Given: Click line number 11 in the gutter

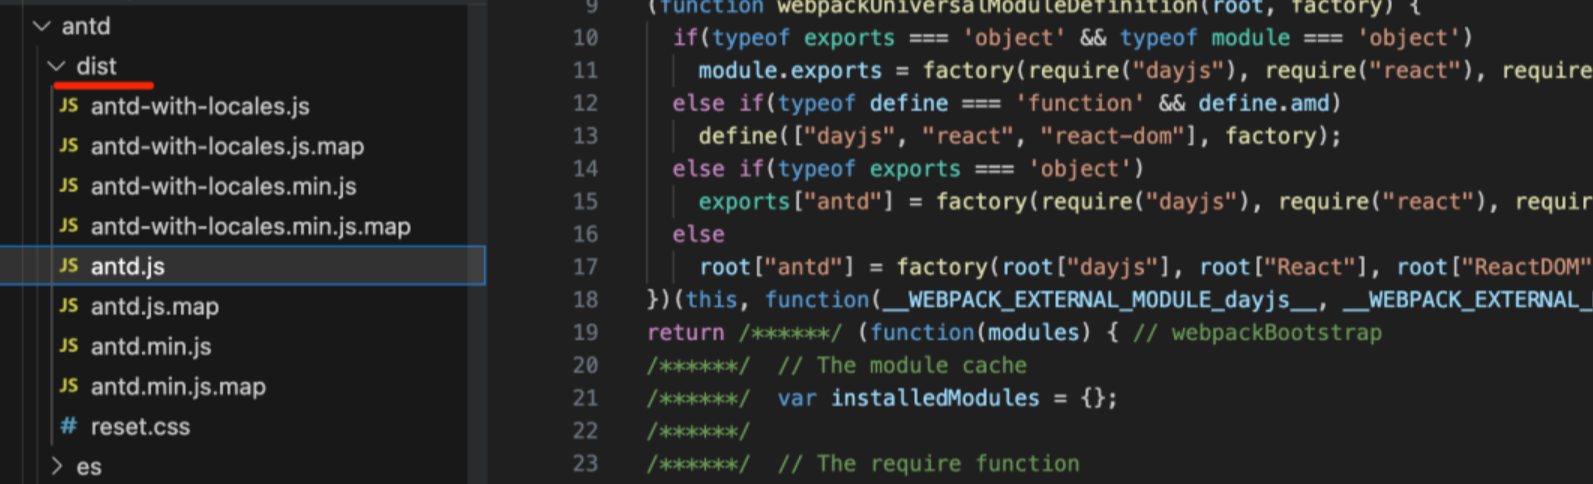Looking at the screenshot, I should click(585, 71).
